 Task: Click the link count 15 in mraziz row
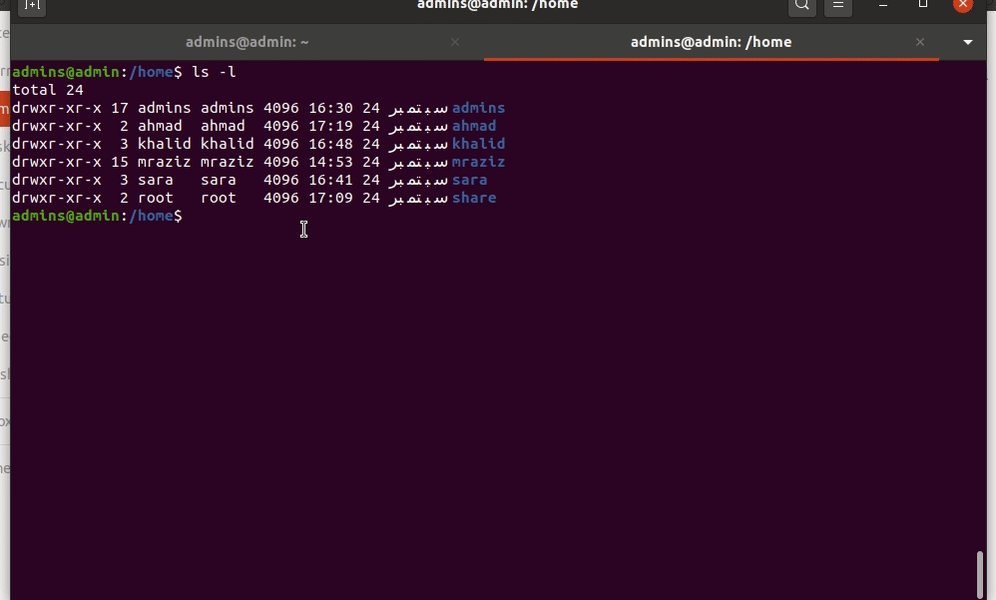[119, 162]
